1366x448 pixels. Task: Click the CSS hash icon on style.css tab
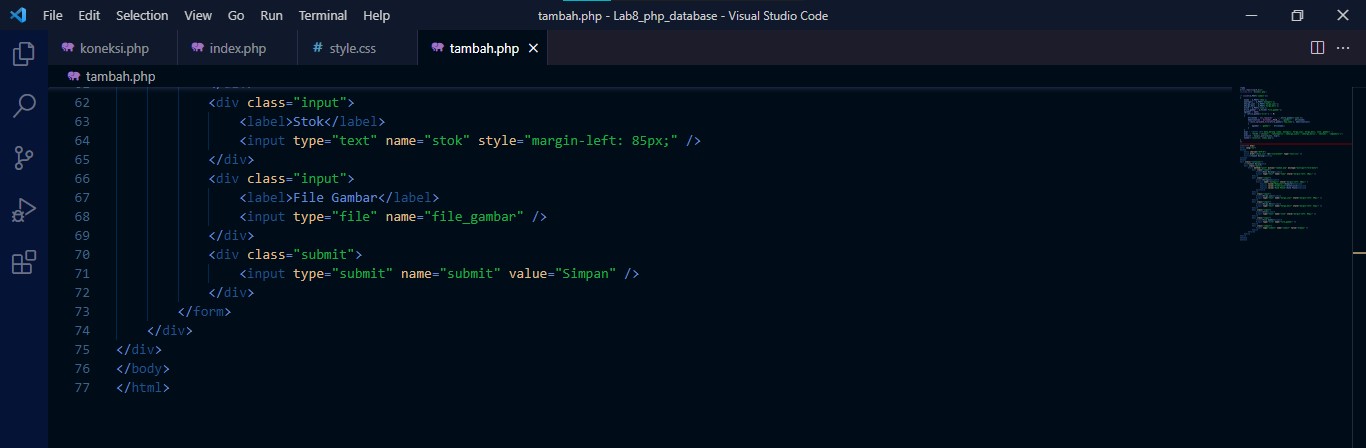(x=318, y=48)
